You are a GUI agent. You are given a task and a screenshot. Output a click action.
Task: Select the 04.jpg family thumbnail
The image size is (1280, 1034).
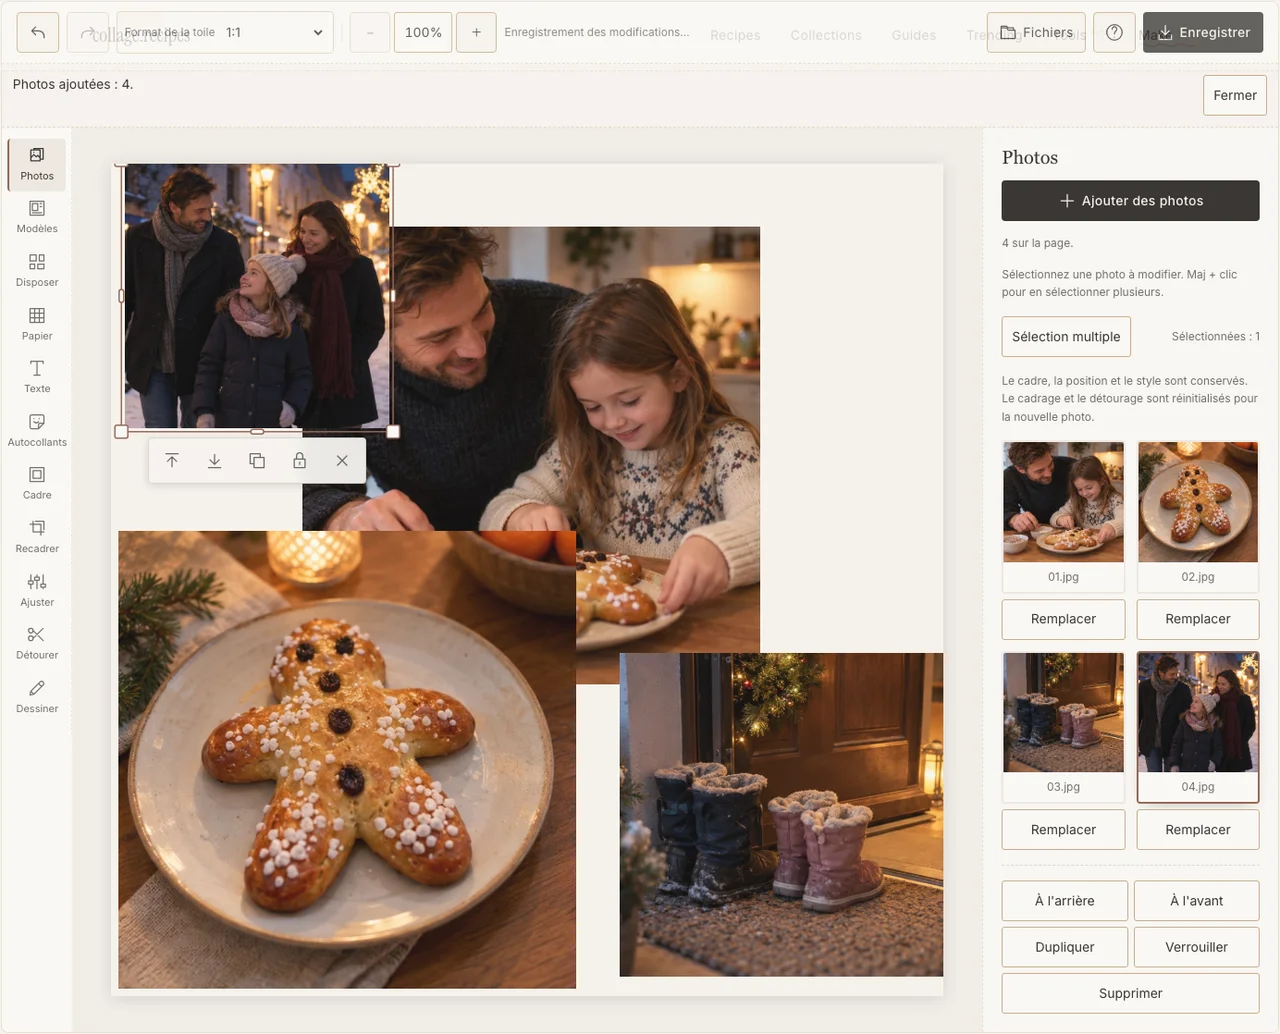(1198, 727)
